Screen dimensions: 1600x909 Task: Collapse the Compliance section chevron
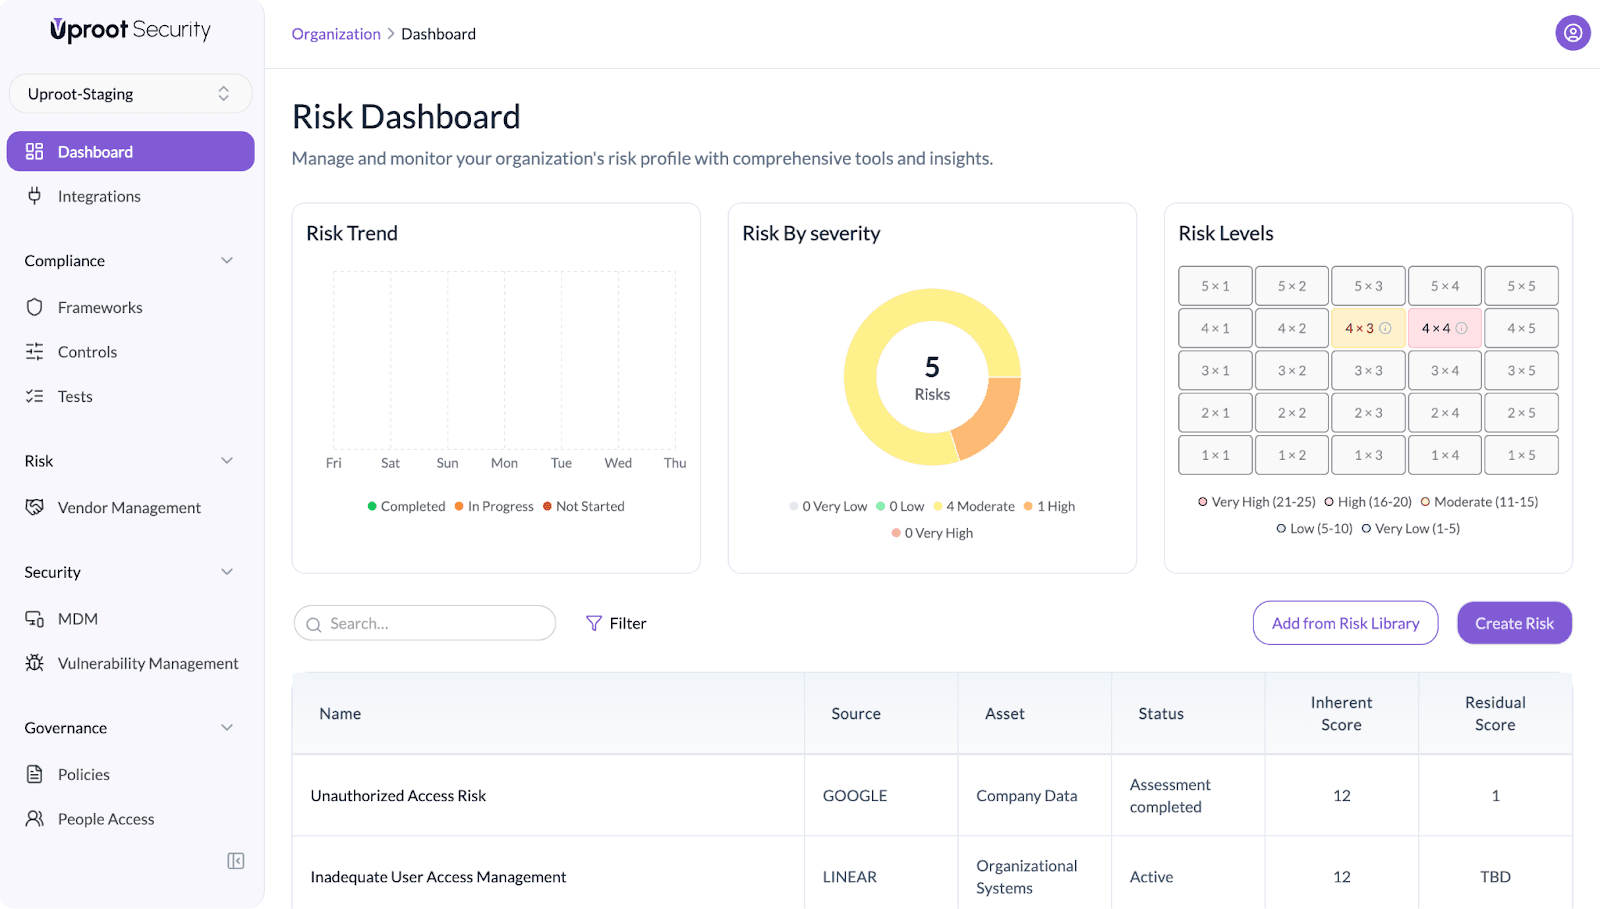227,261
